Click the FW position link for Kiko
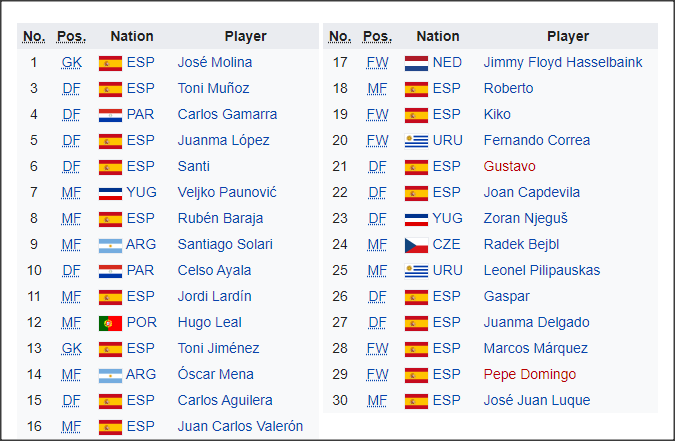Viewport: 675px width, 441px height. [377, 115]
